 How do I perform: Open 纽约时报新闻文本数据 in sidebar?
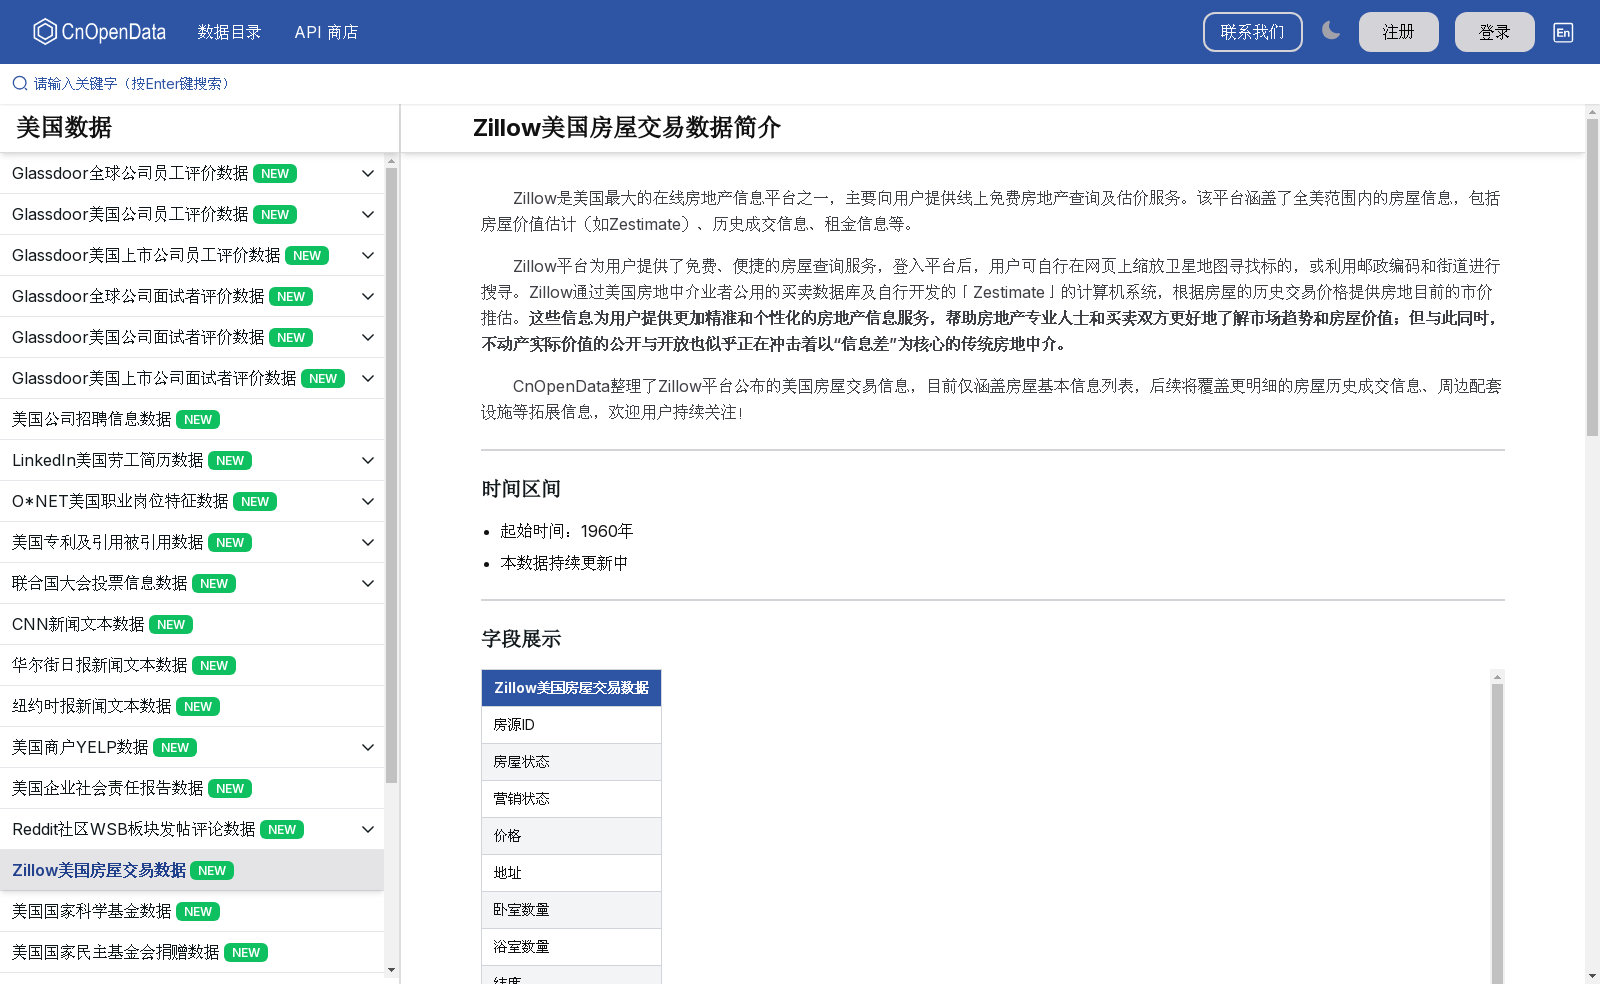192,706
